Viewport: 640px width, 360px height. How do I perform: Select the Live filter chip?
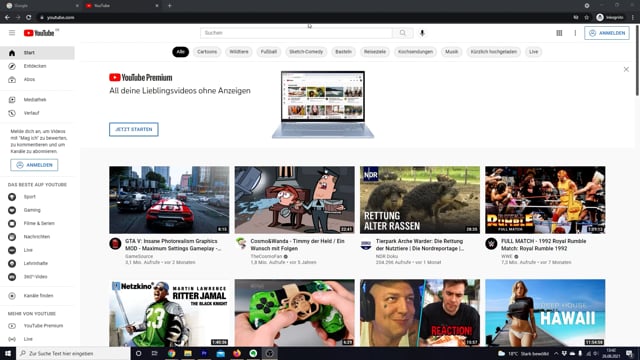tap(533, 52)
